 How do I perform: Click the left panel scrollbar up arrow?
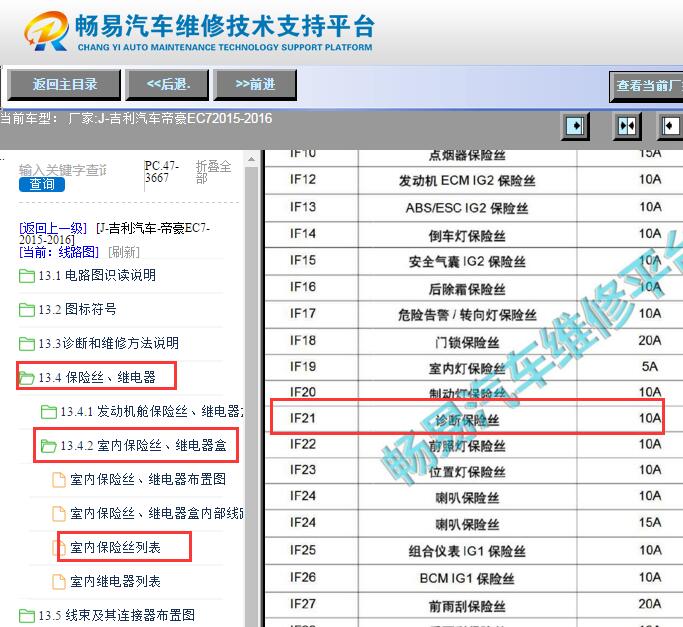(x=251, y=159)
